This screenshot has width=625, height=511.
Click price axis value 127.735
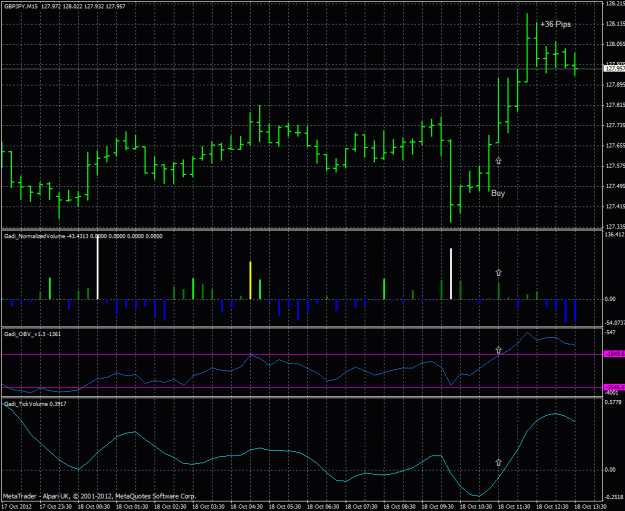[615, 126]
